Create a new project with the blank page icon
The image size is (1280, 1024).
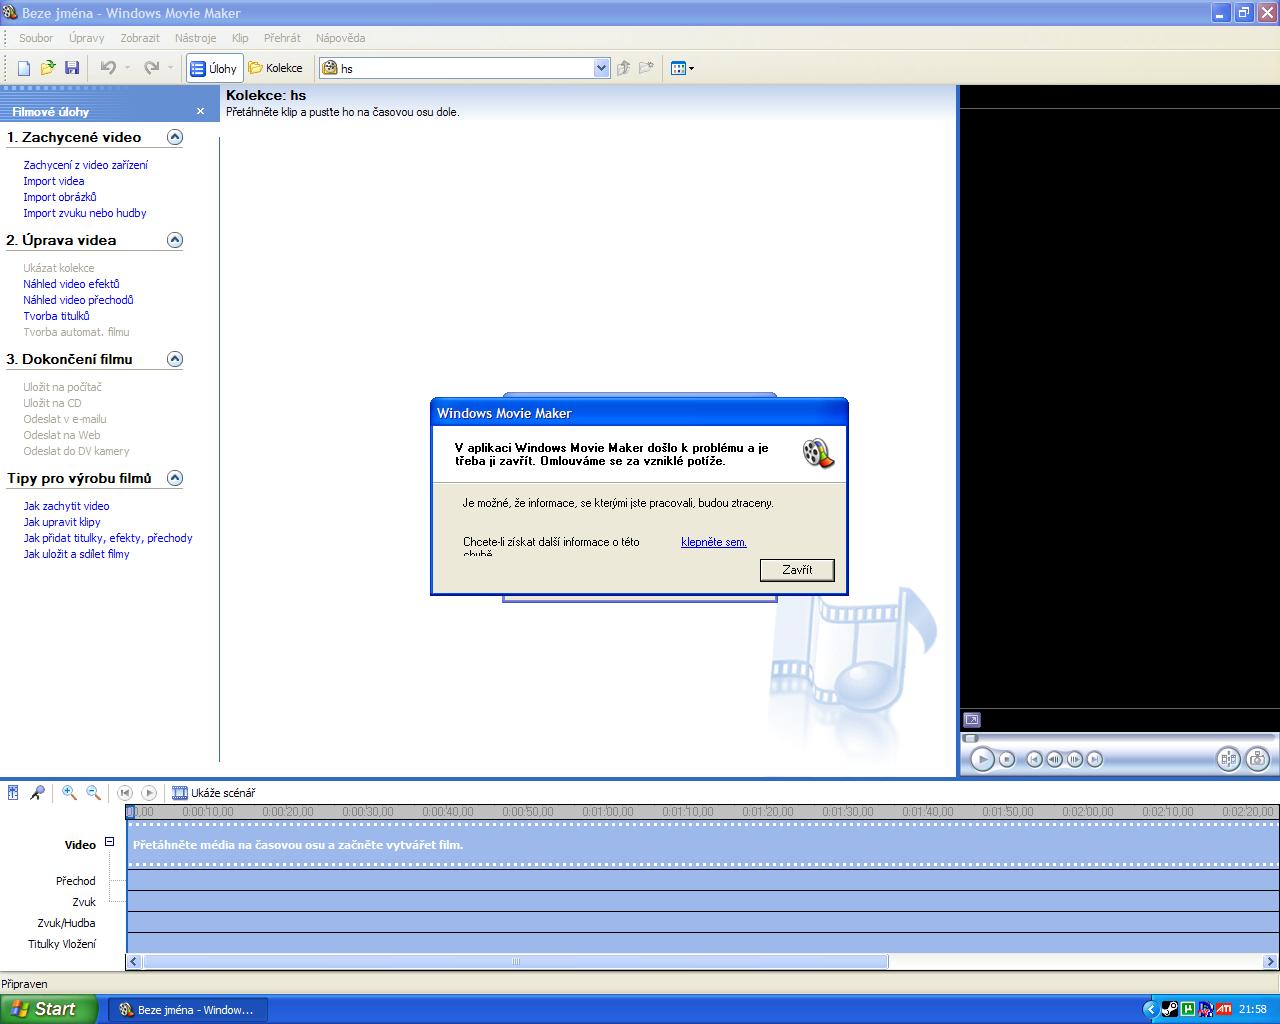(24, 68)
